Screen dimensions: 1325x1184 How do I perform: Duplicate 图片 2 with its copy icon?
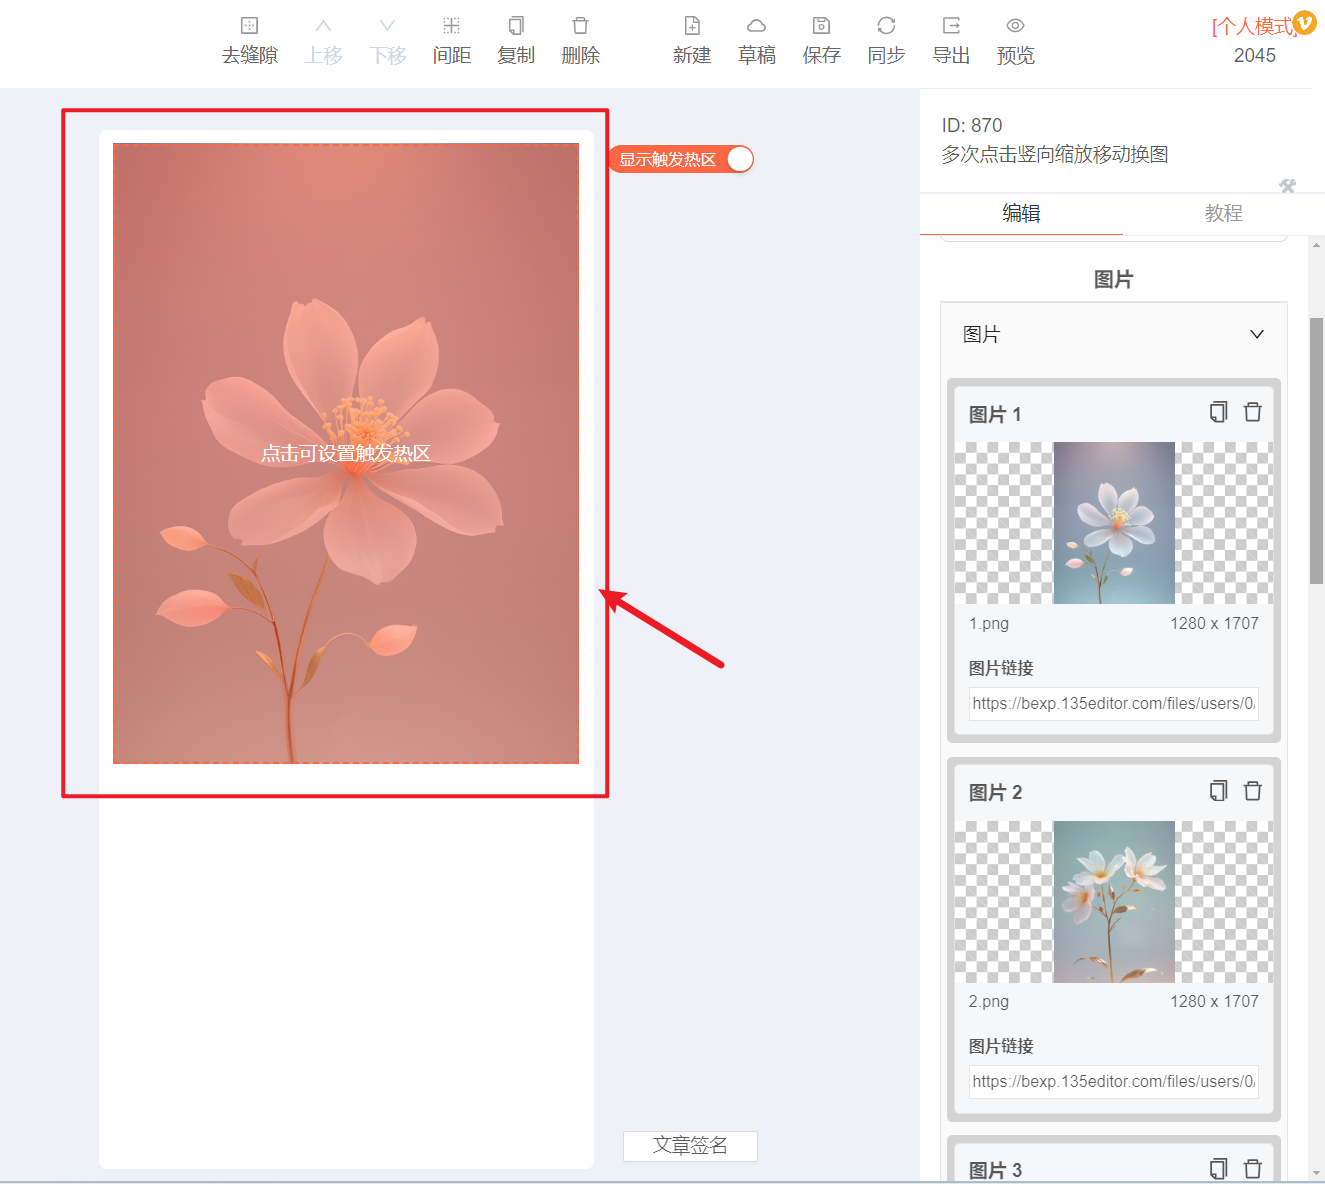pyautogui.click(x=1218, y=791)
